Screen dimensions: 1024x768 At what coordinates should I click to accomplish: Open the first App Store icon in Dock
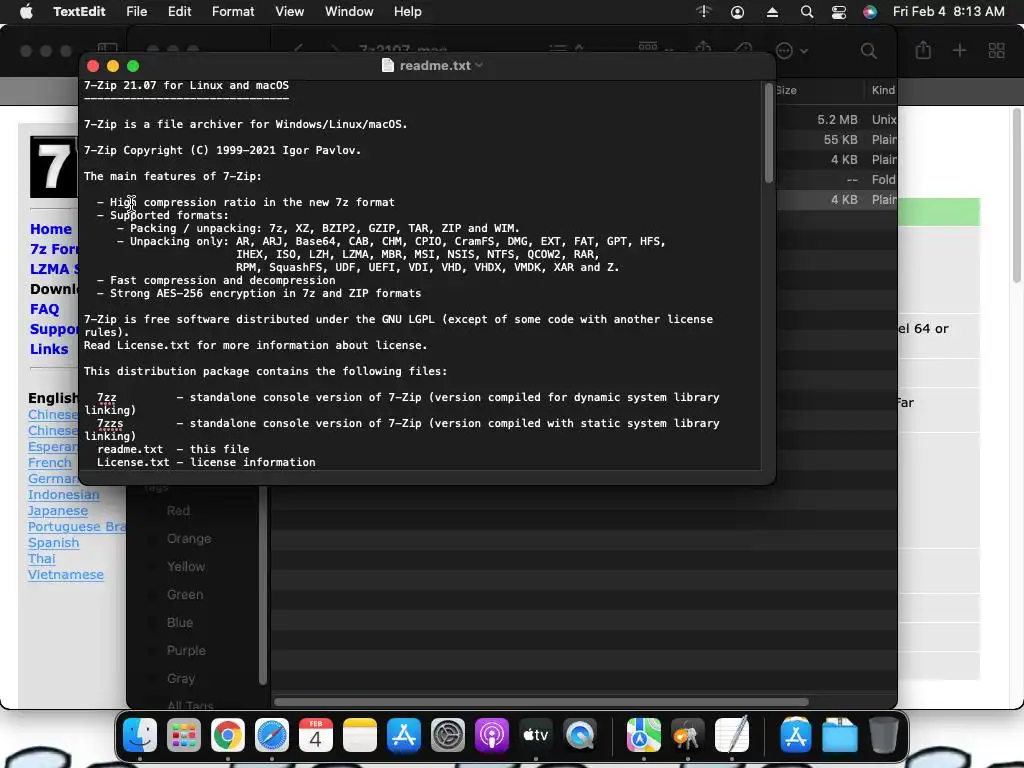(x=404, y=735)
